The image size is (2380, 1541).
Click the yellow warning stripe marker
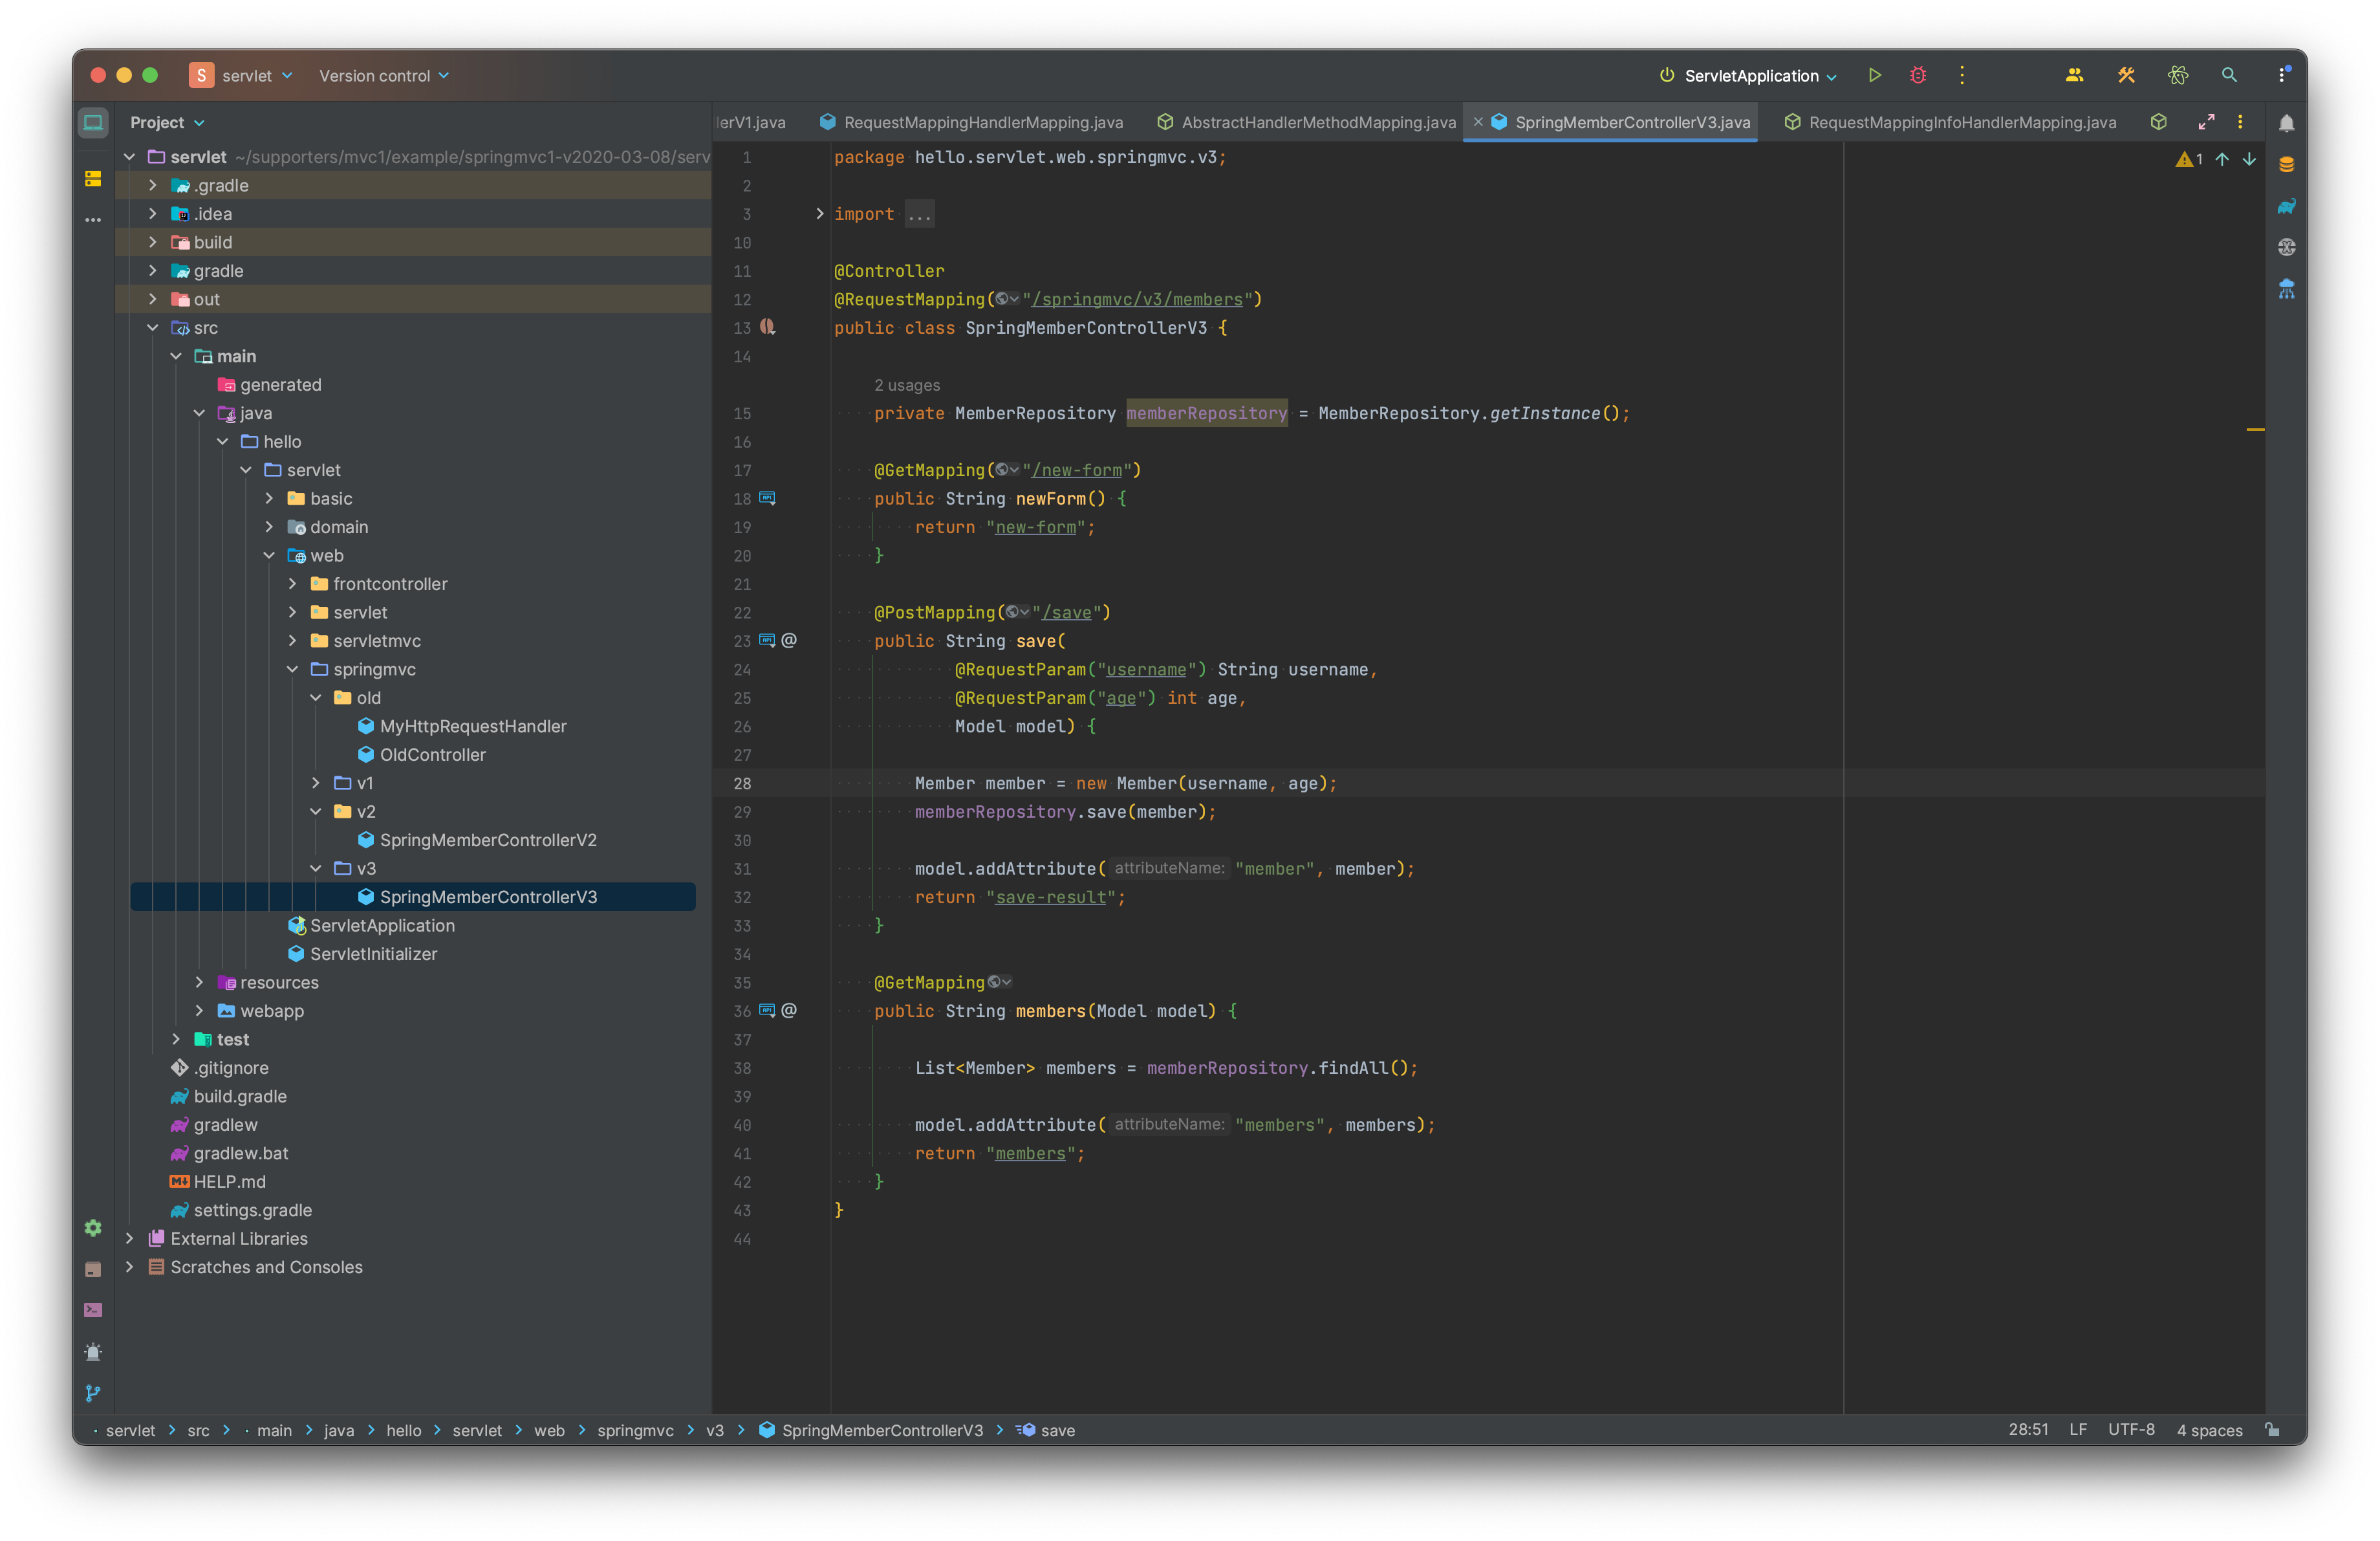coord(2255,429)
